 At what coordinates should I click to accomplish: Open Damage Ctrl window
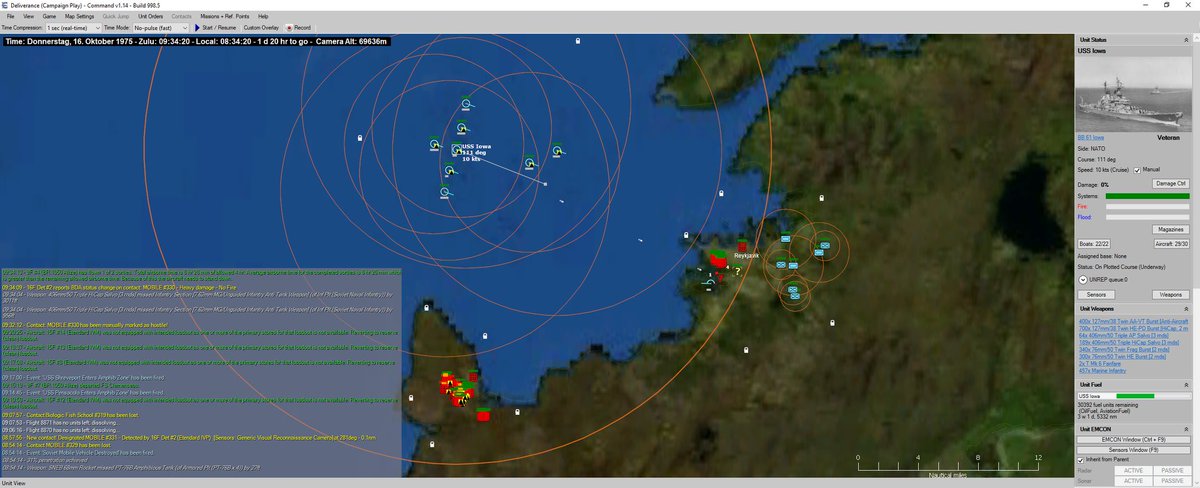point(1171,184)
